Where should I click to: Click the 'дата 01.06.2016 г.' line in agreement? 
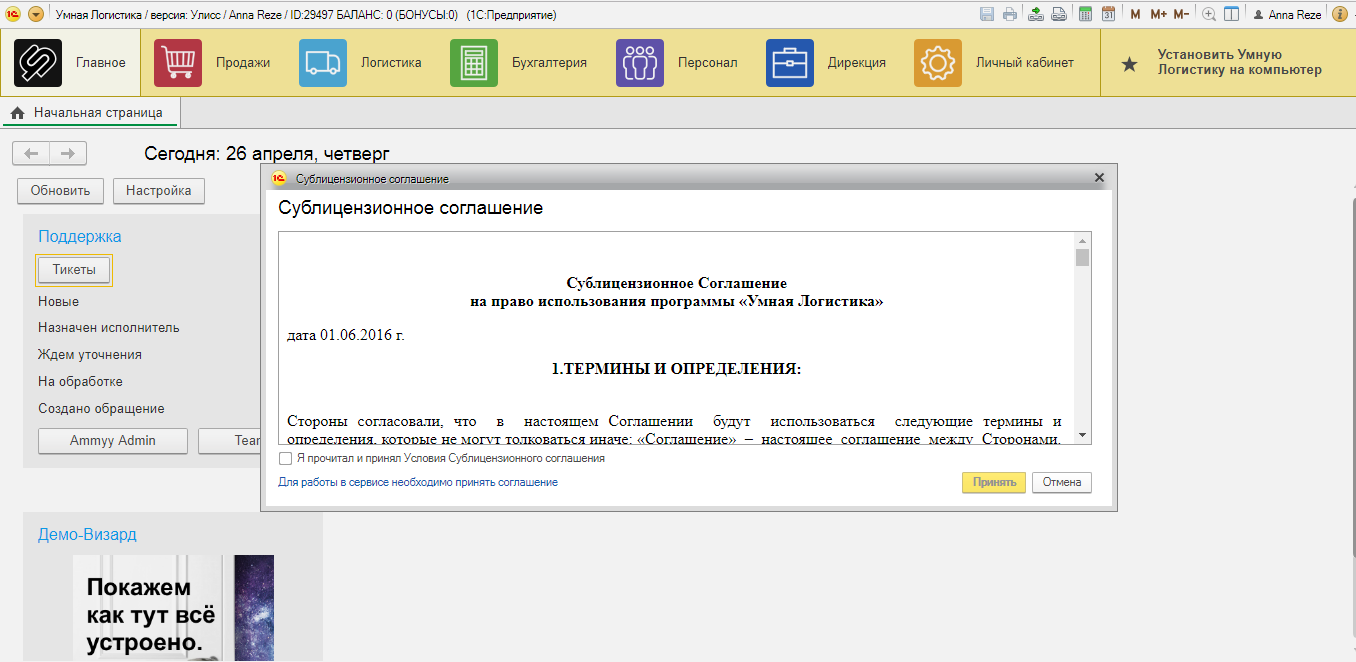tap(346, 335)
